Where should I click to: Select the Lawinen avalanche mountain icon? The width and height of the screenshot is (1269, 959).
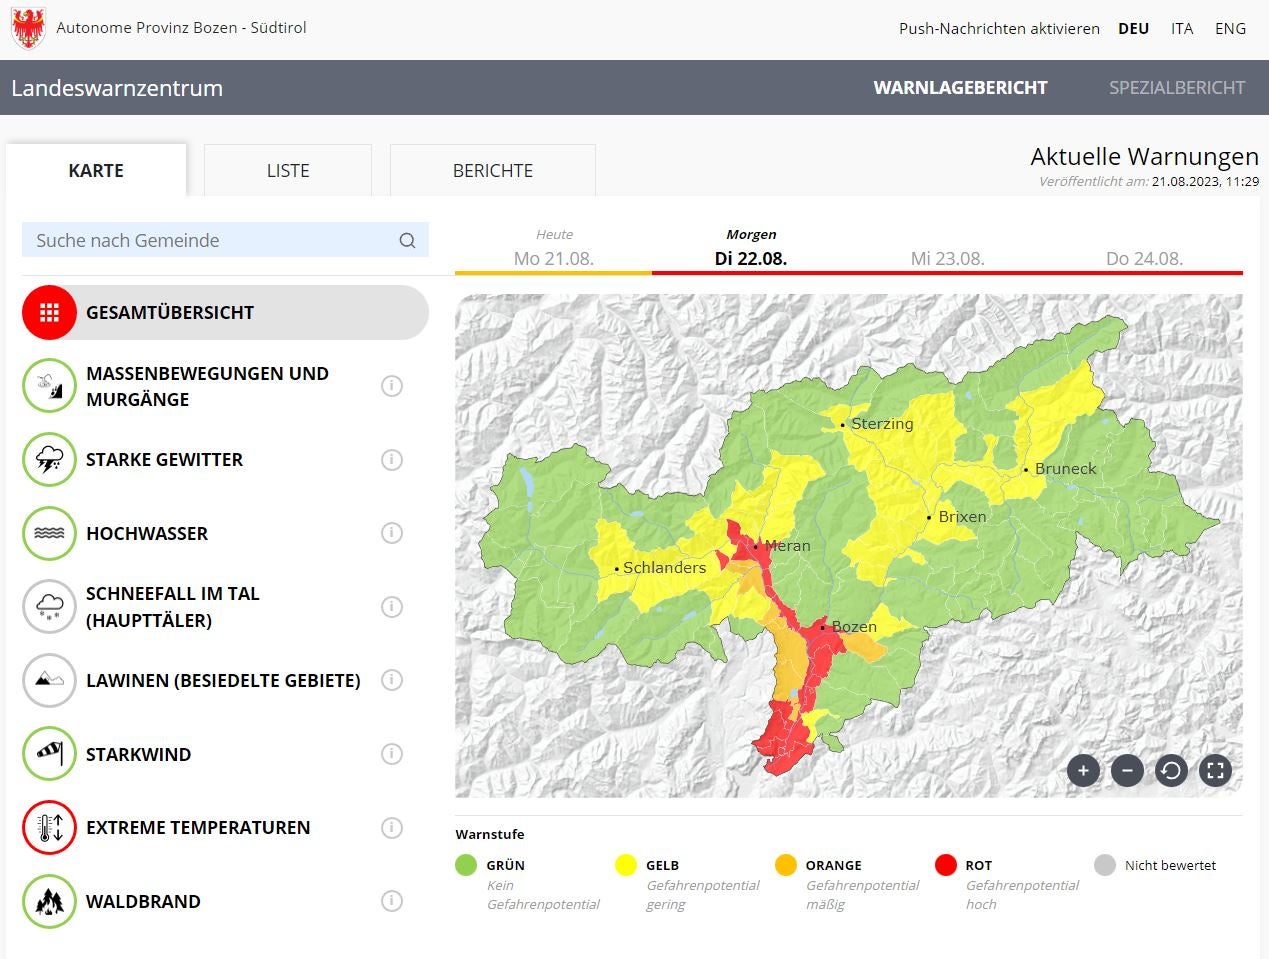click(x=49, y=680)
